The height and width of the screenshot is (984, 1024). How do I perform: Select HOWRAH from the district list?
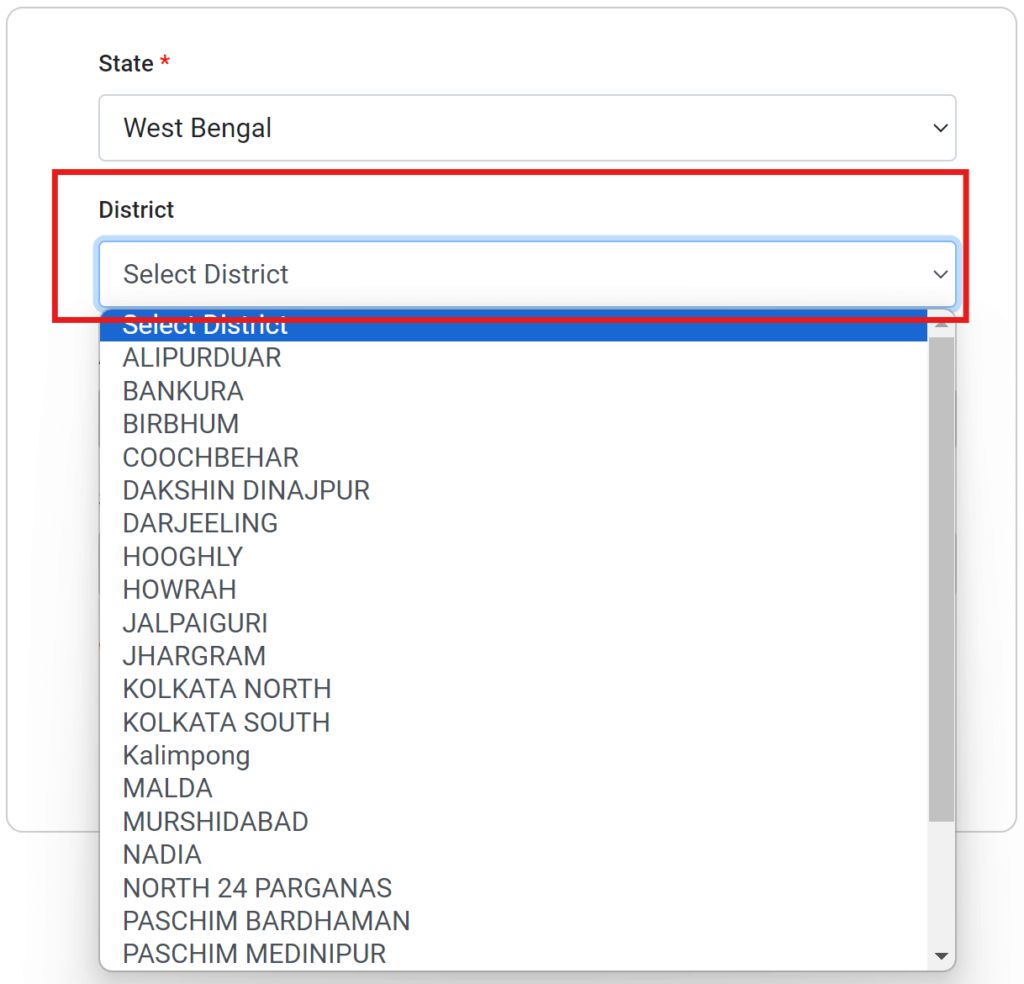[180, 589]
